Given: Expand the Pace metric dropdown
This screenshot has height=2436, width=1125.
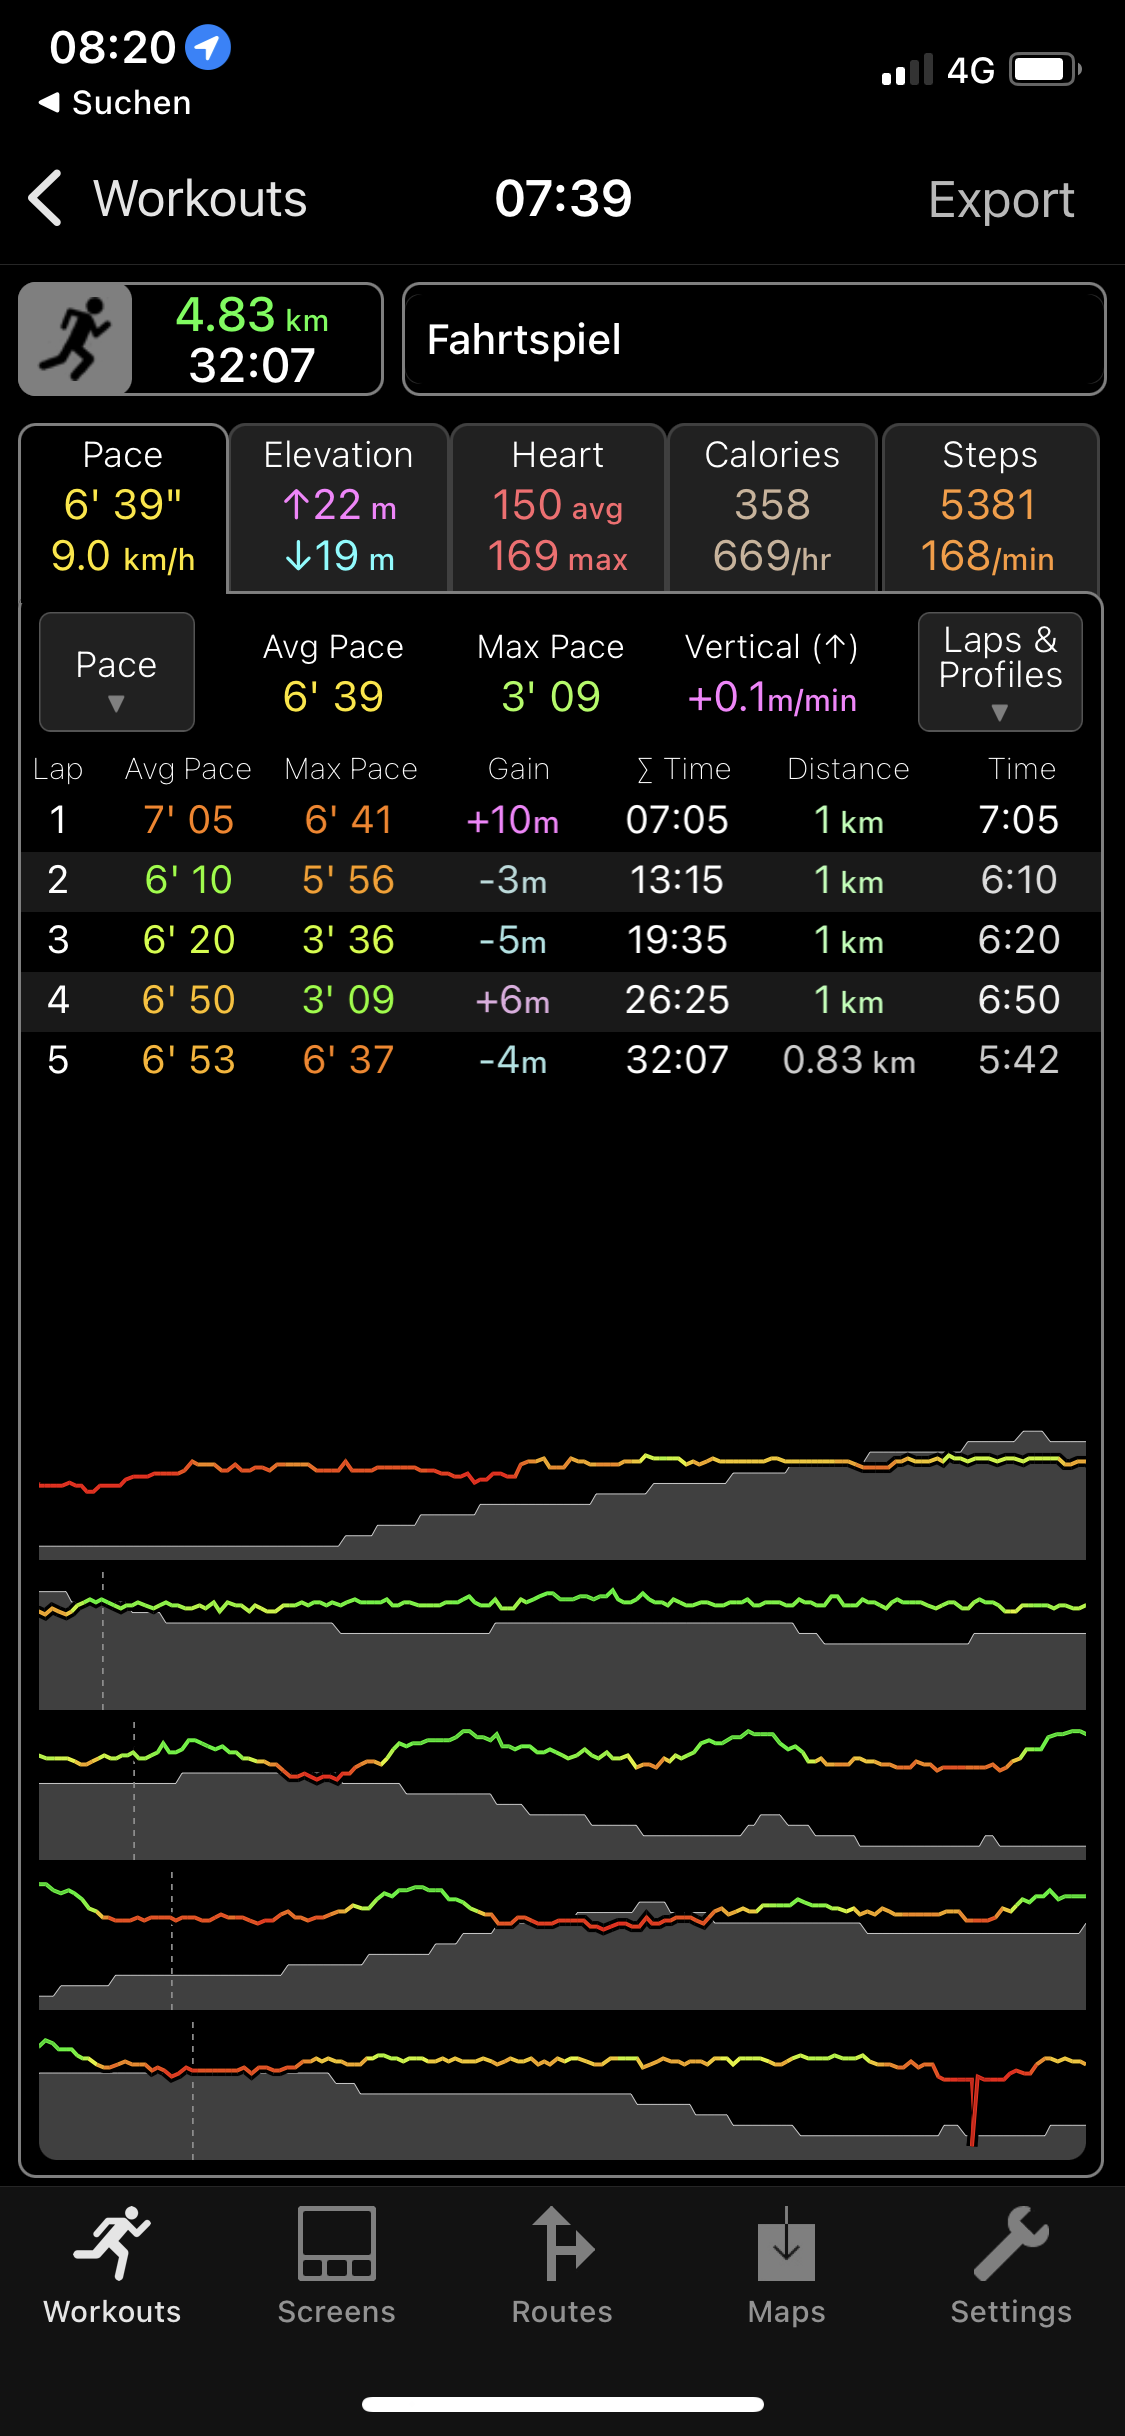Looking at the screenshot, I should coord(116,672).
